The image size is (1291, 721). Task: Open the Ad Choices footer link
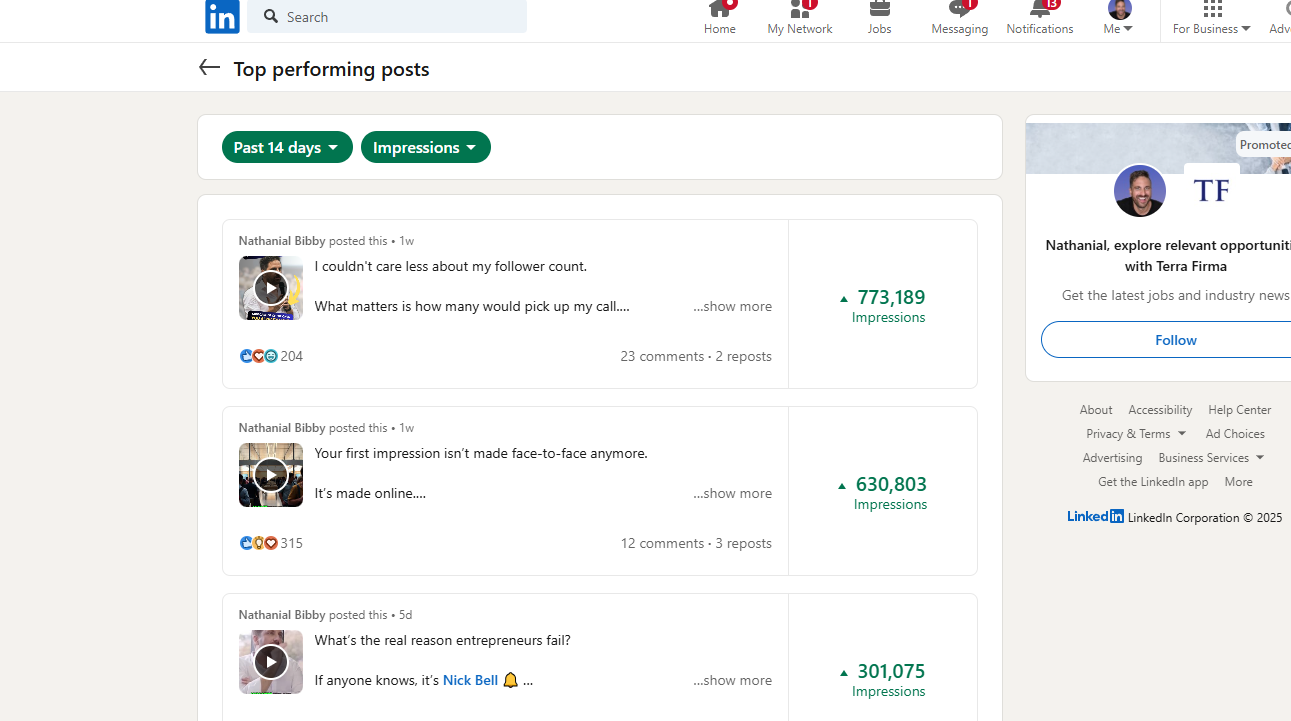pyautogui.click(x=1235, y=434)
